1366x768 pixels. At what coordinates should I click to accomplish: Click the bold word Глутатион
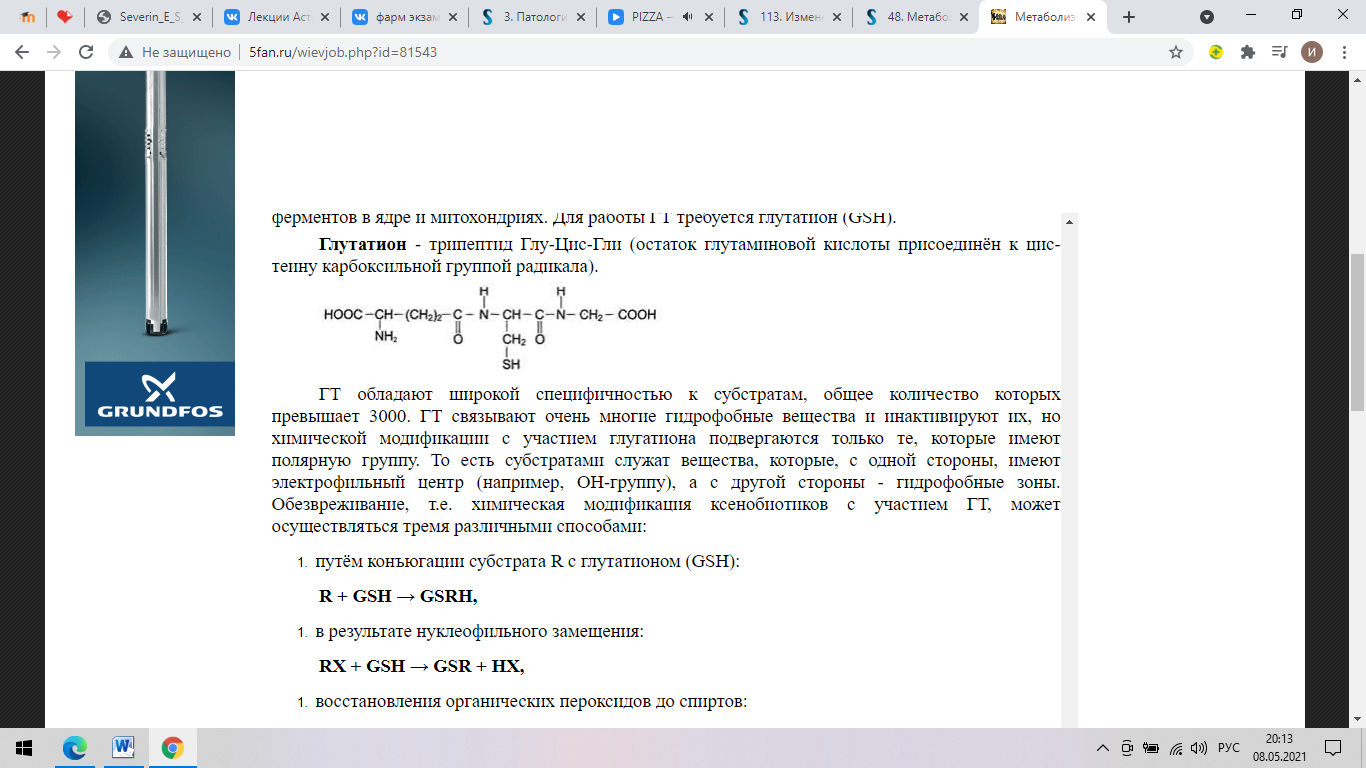(362, 245)
